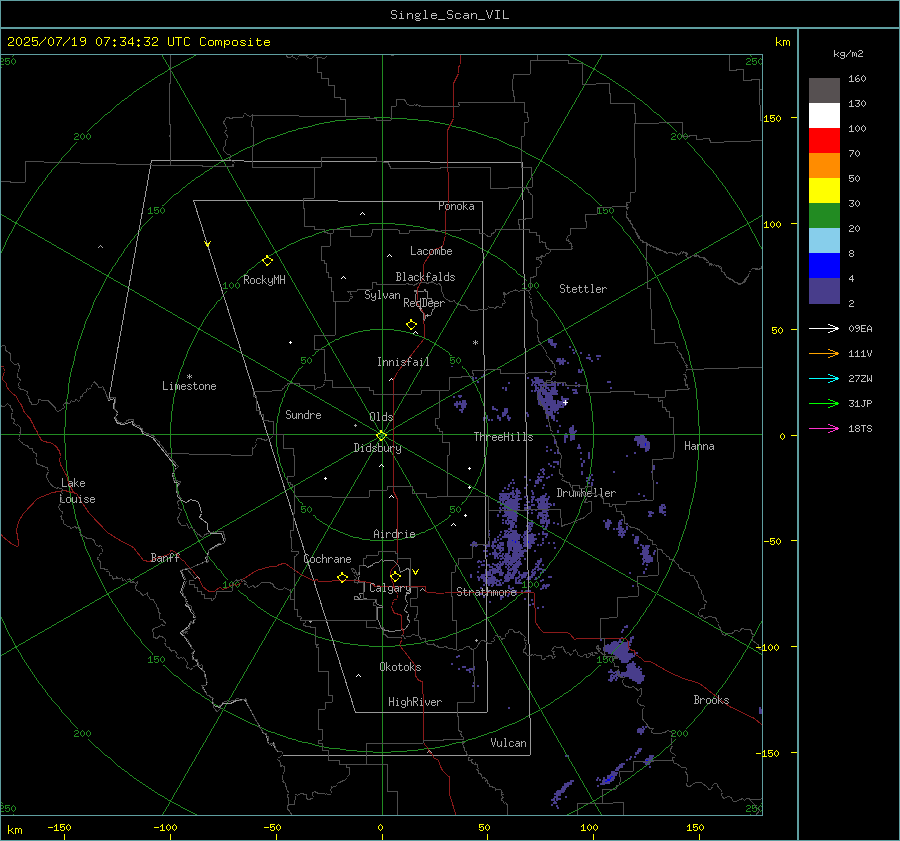This screenshot has height=841, width=900.
Task: Select the dark blue 4-8 legend color
Action: pyautogui.click(x=824, y=266)
